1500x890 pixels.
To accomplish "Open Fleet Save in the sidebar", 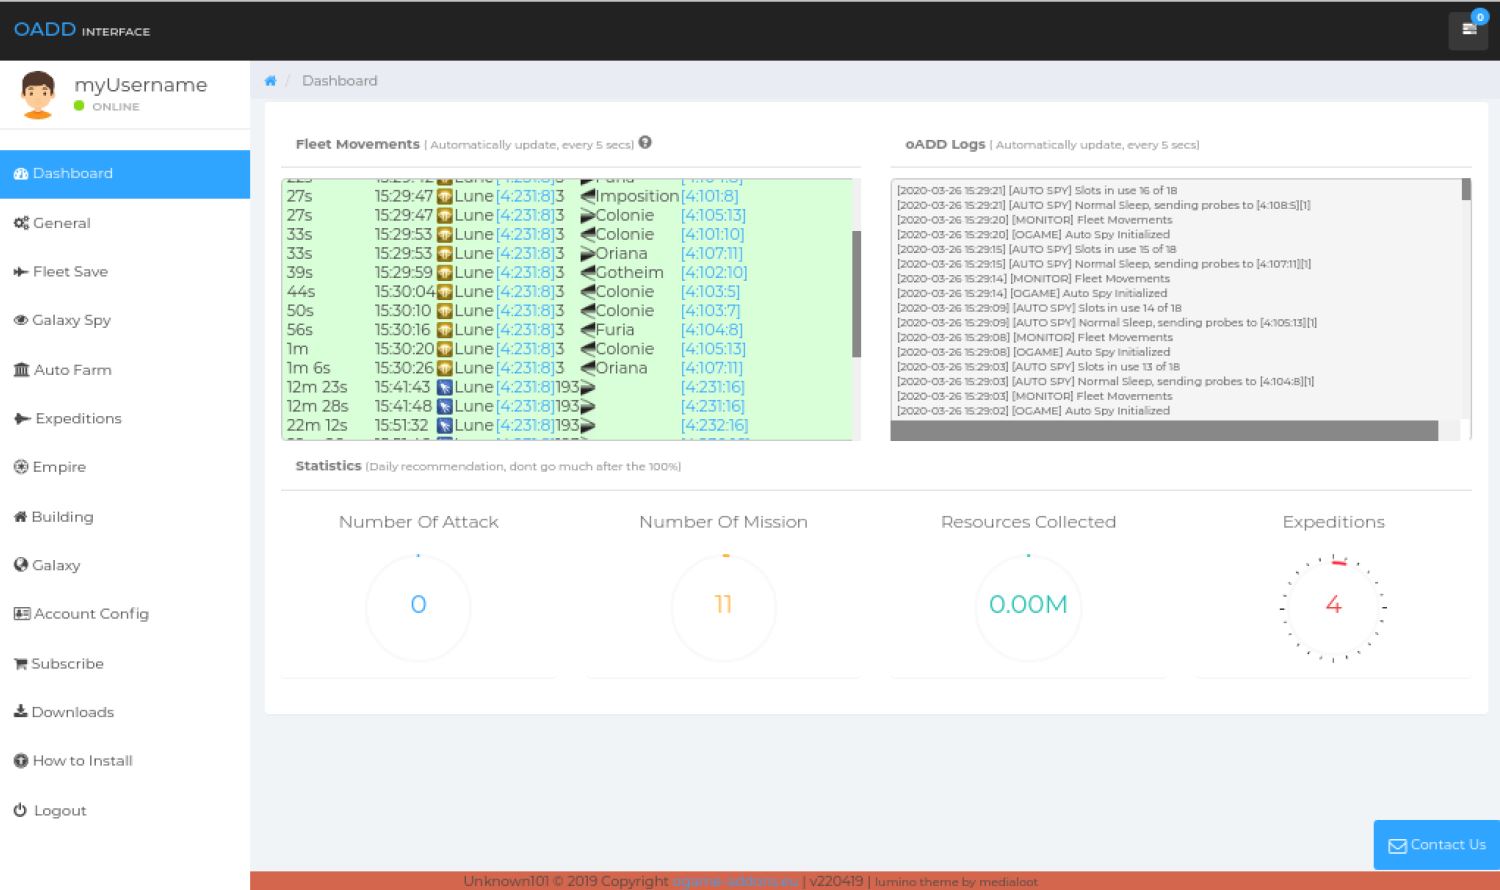I will coord(70,272).
